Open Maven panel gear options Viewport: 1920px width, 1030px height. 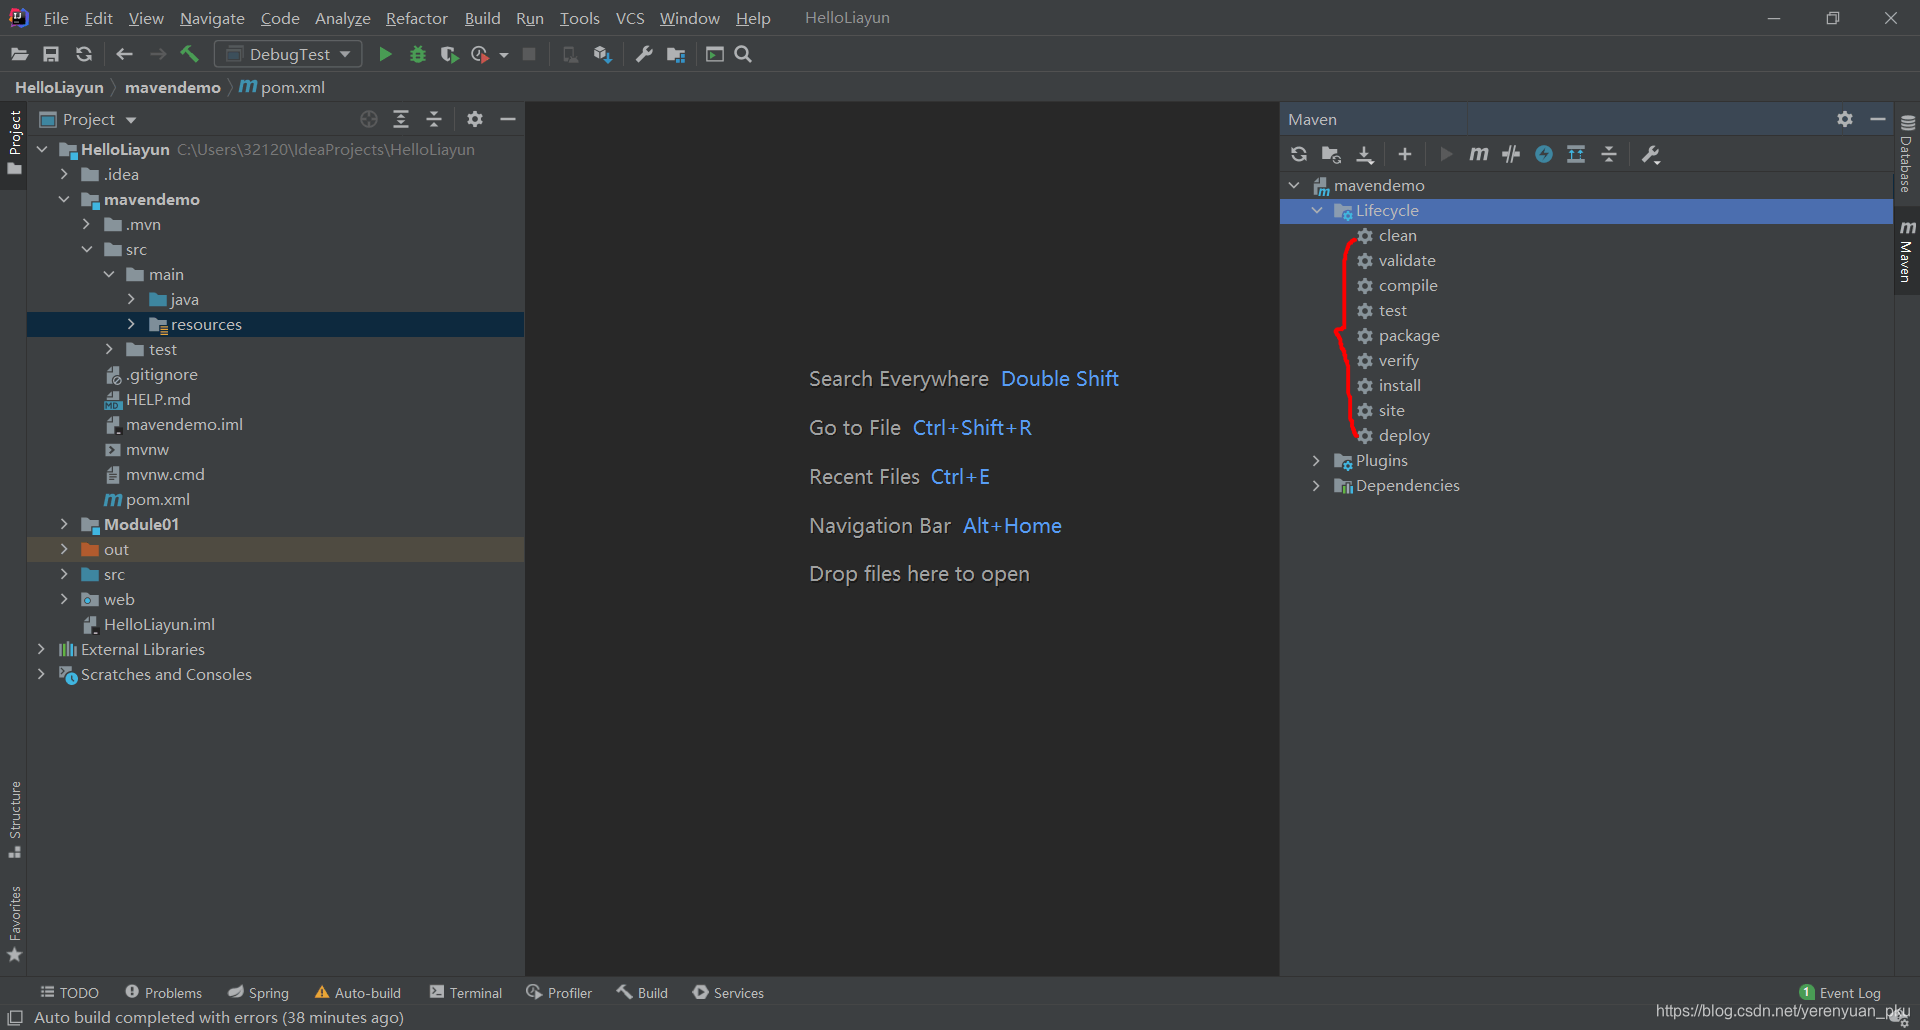pos(1845,119)
